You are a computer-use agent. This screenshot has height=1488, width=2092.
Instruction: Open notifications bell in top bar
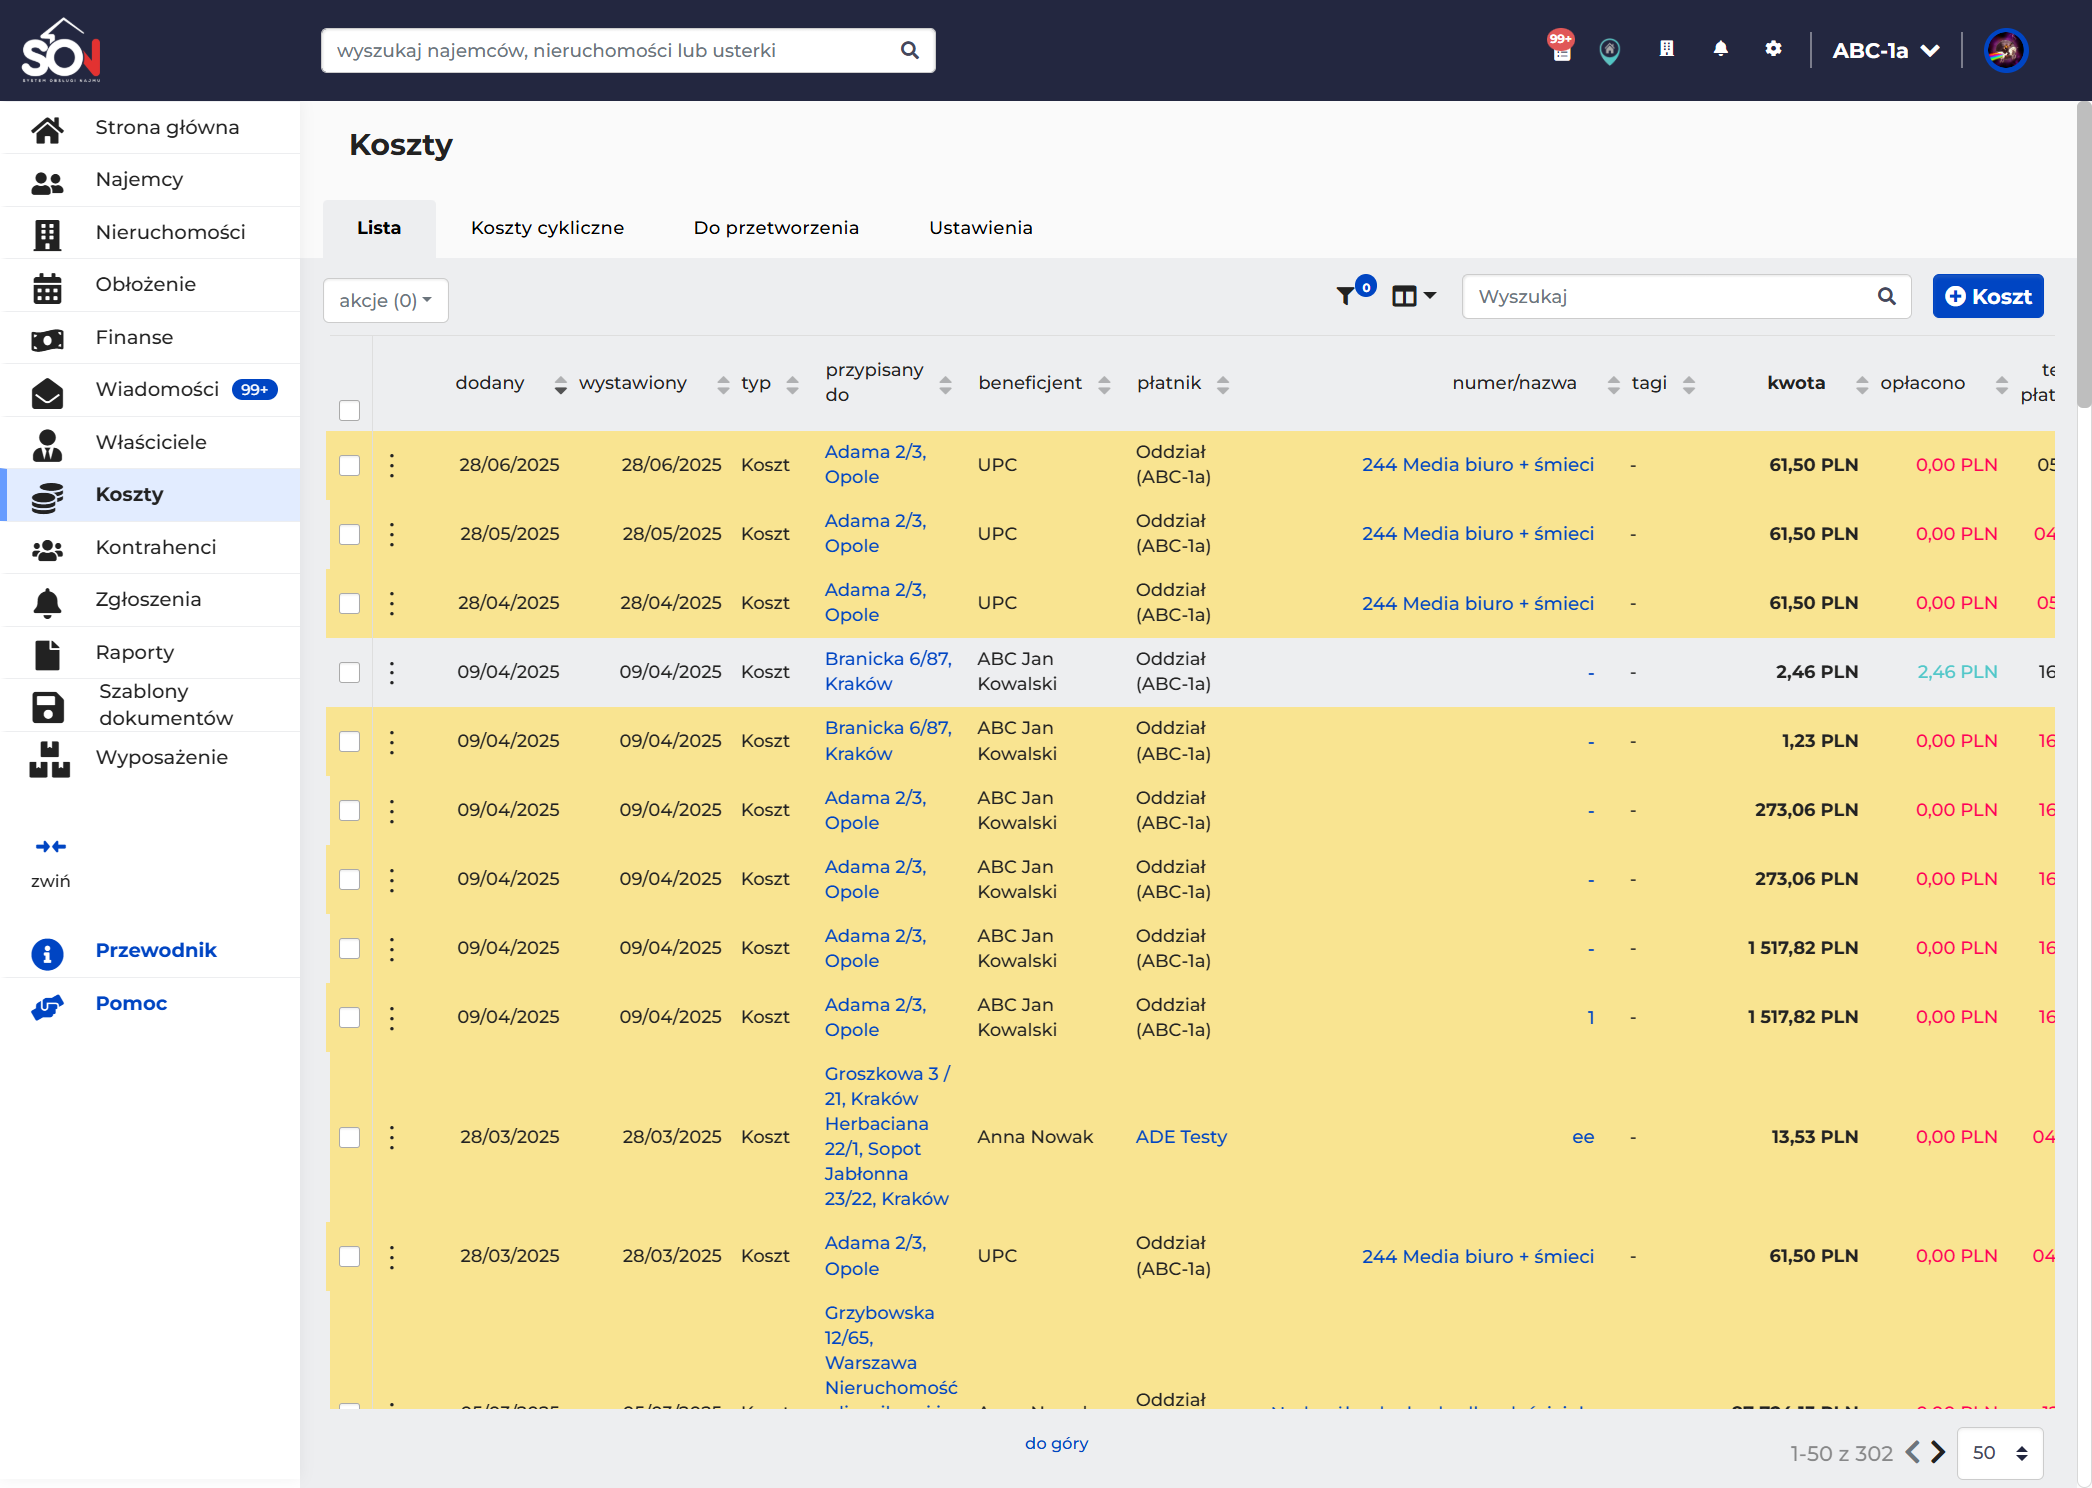[x=1720, y=48]
